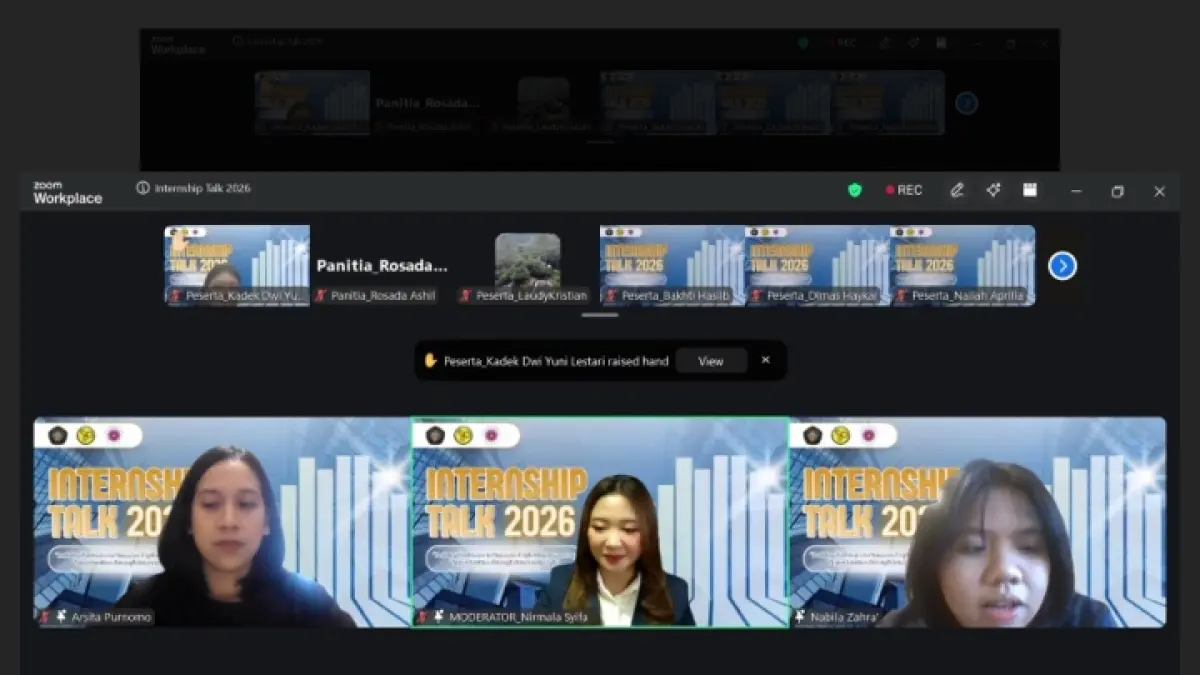Screen dimensions: 1200x675
Task: Click the green encryption shield icon
Action: [x=855, y=190]
